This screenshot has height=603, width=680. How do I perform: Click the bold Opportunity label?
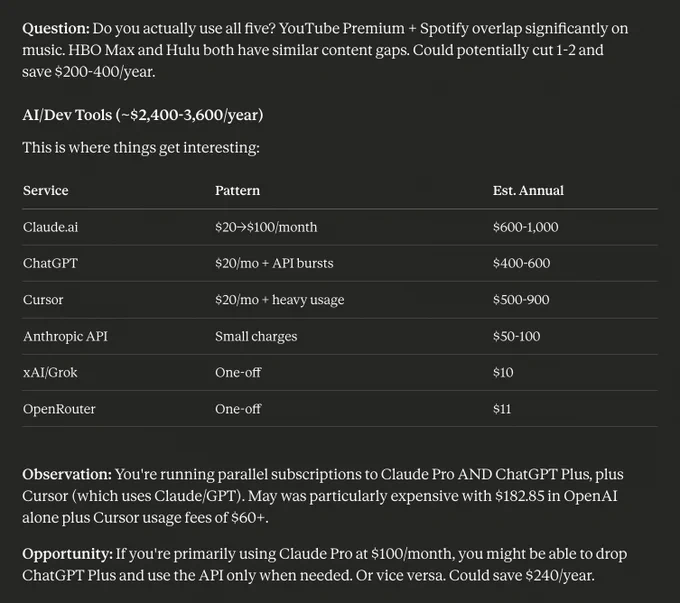coord(68,554)
